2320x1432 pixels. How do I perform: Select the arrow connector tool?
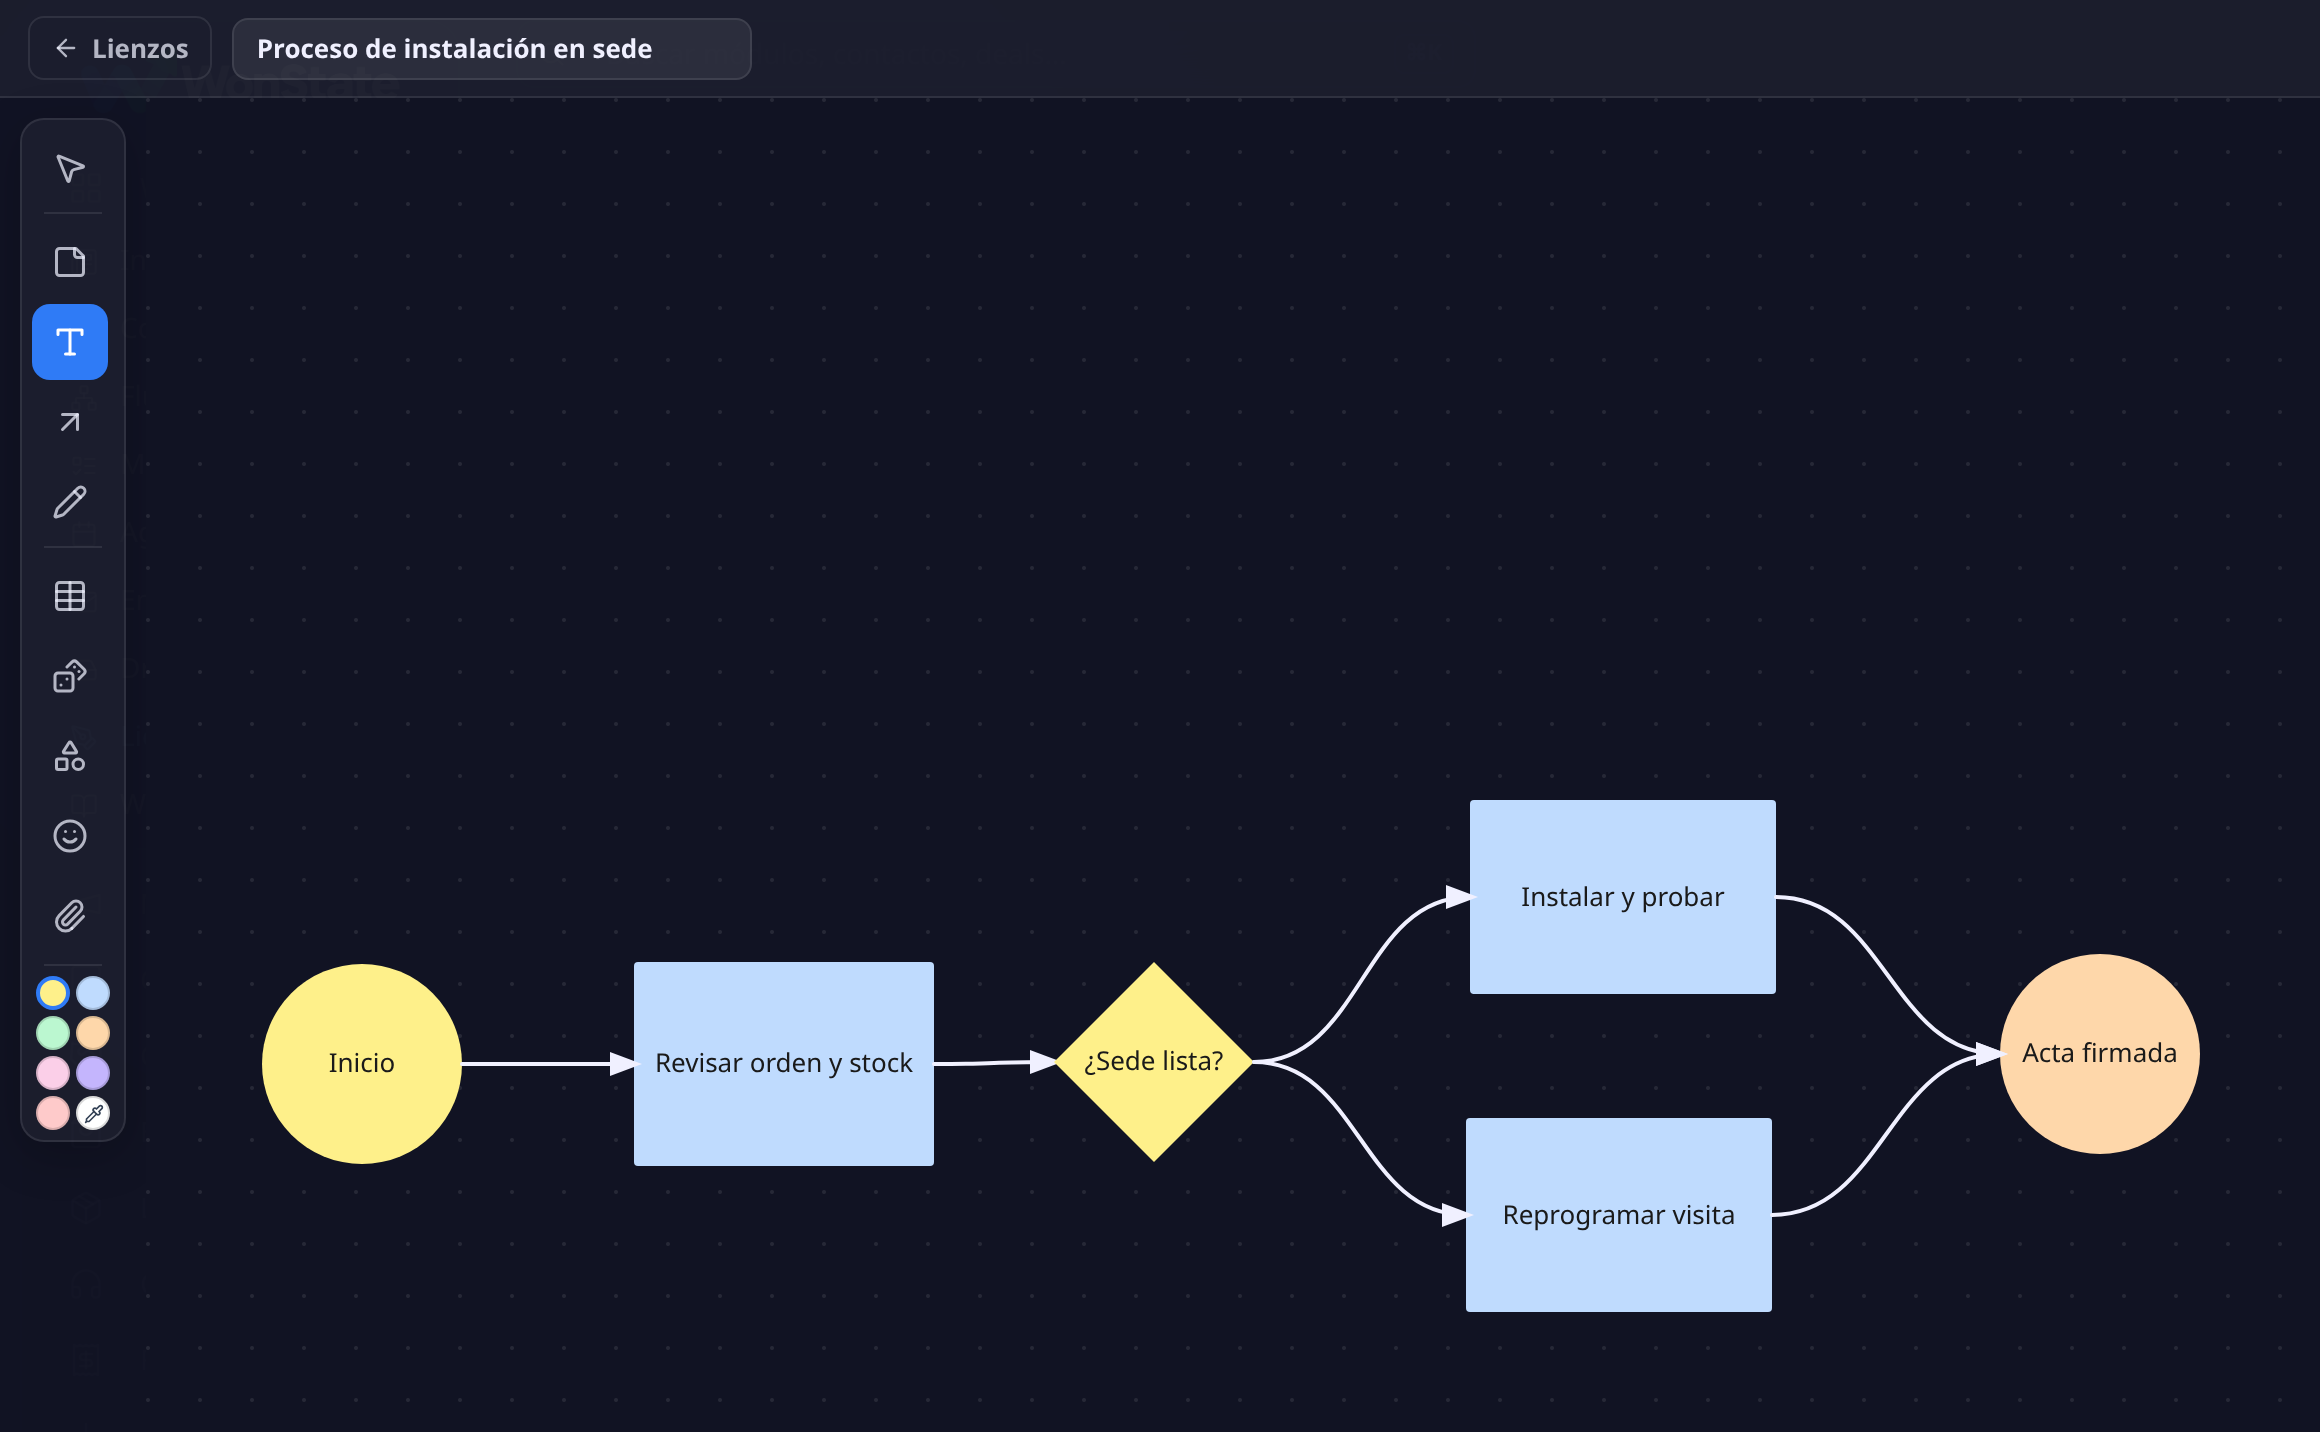coord(70,422)
